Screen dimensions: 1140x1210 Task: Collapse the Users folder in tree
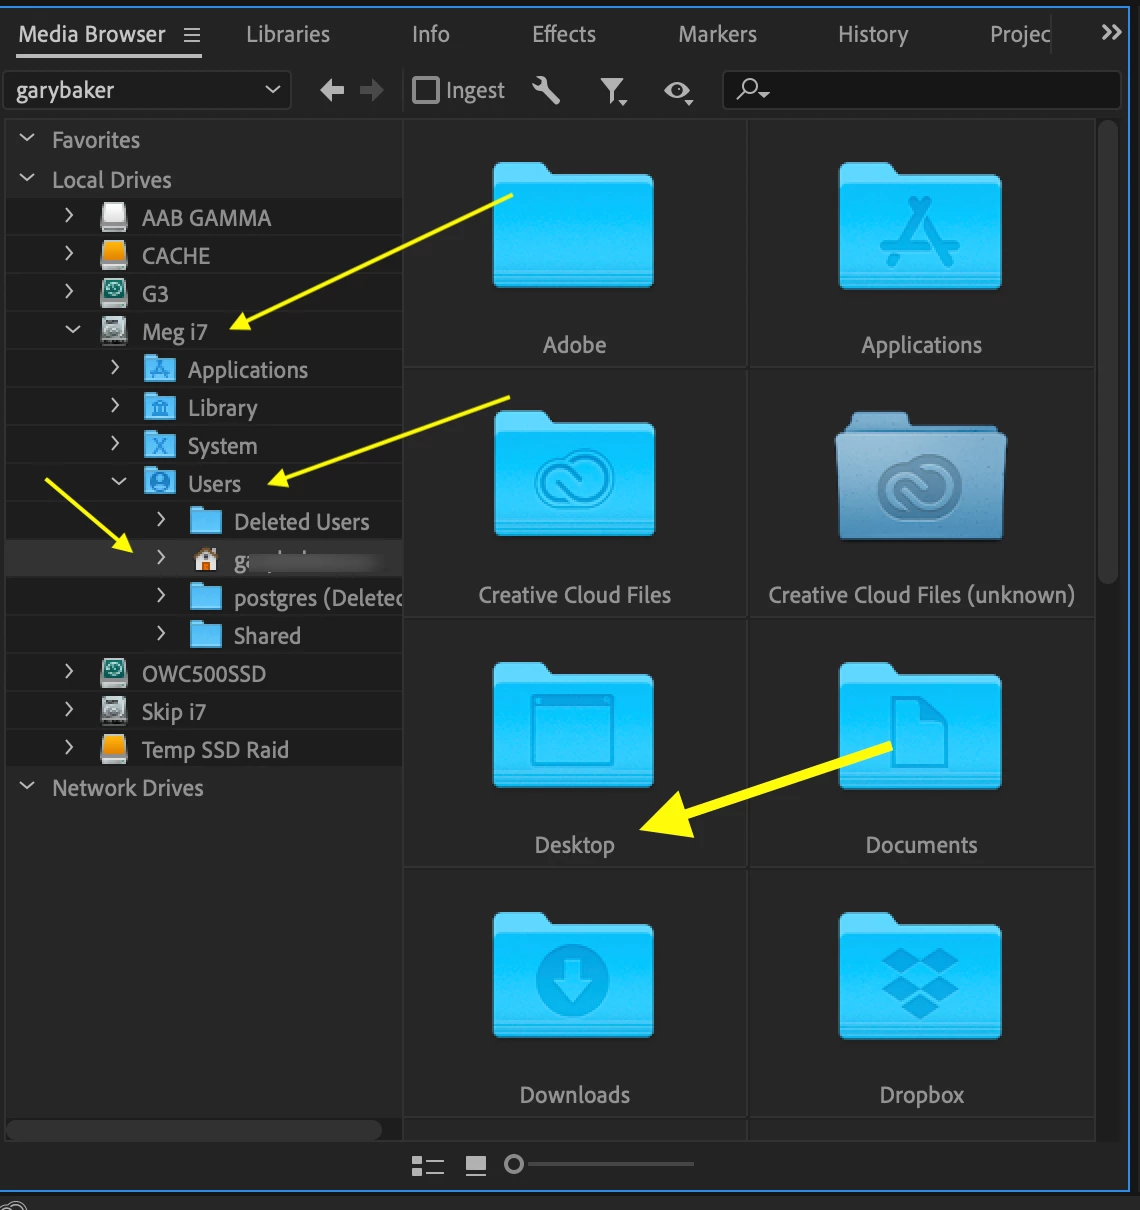[119, 481]
